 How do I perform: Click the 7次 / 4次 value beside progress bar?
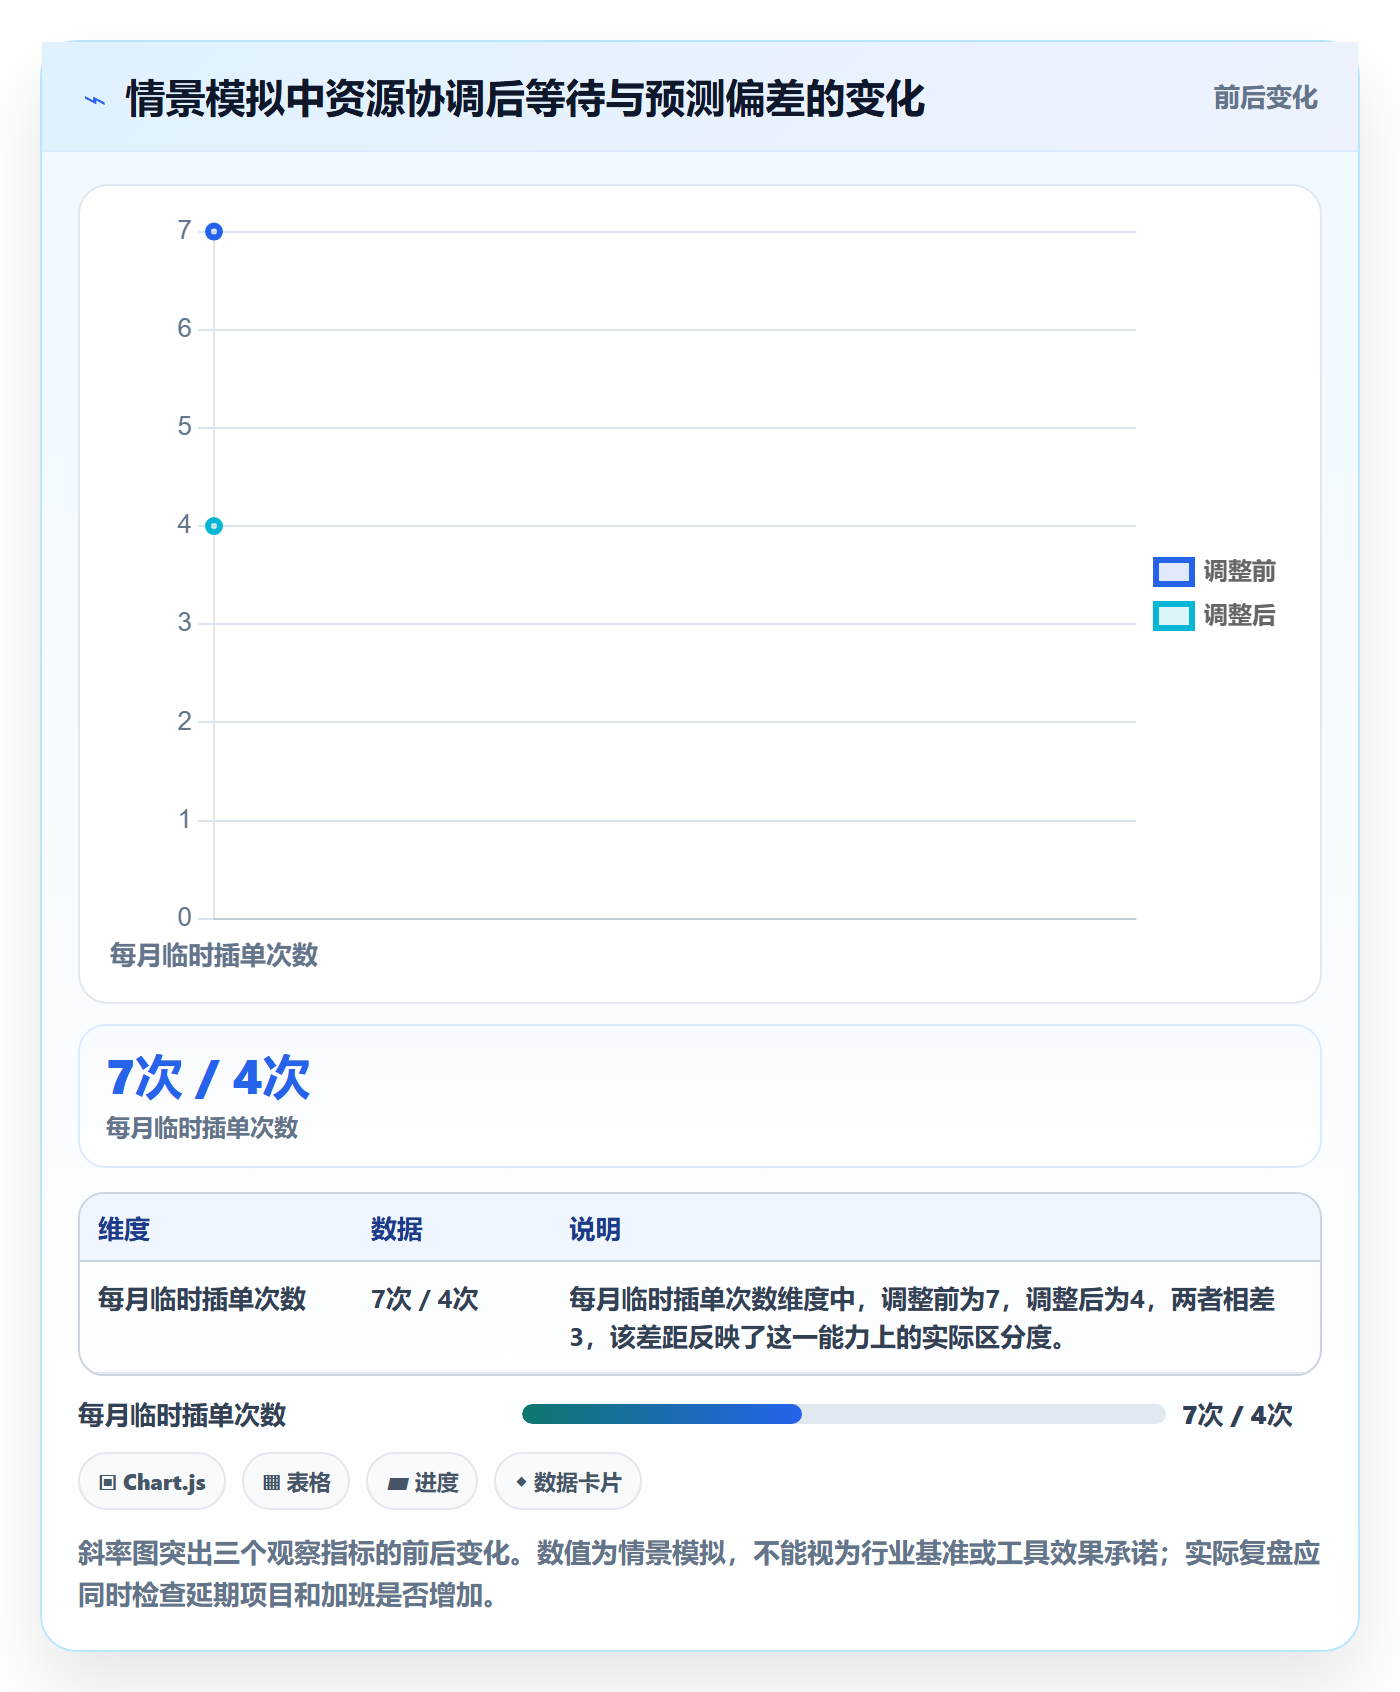click(1238, 1415)
